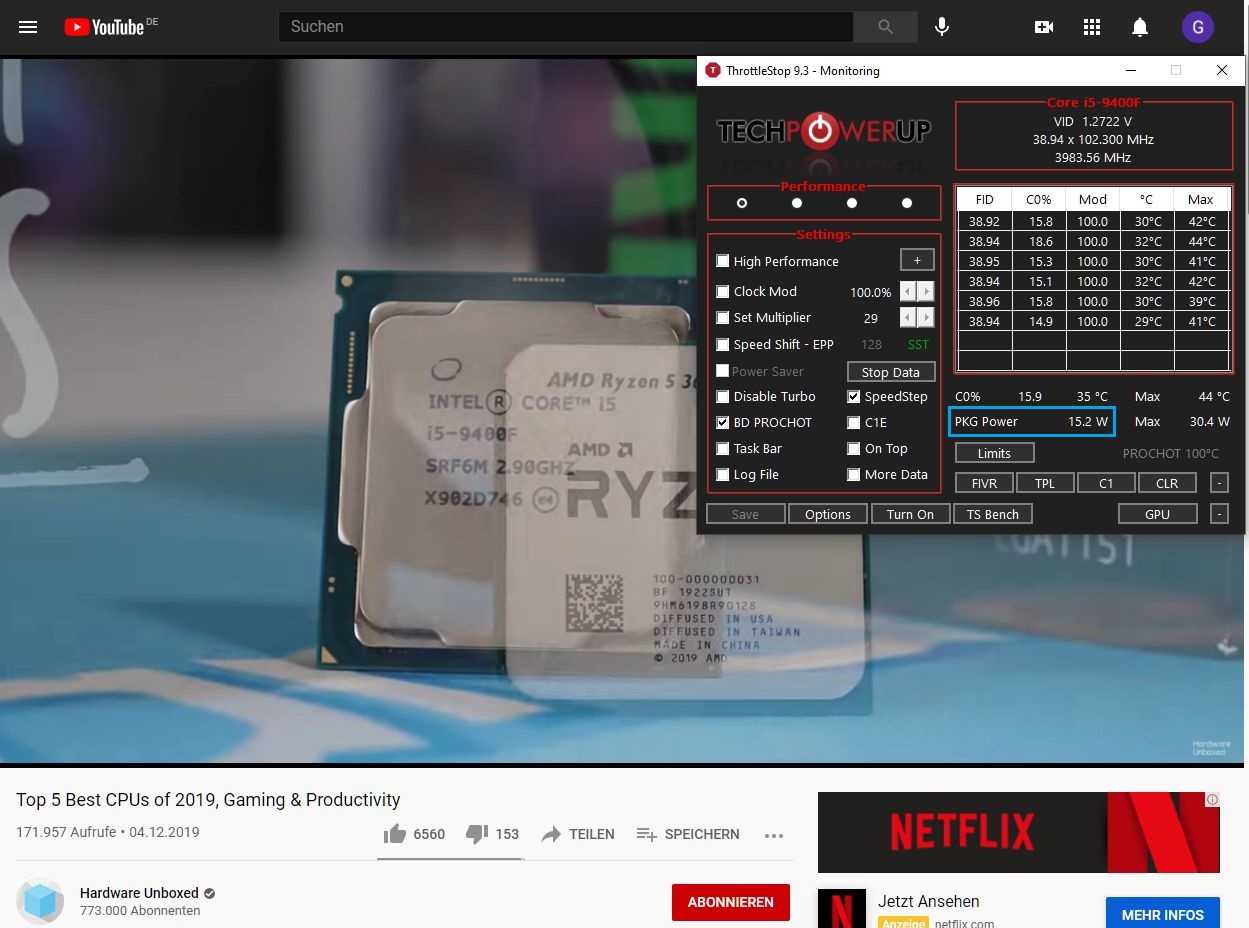Click the ad info icon on Netflix banner
Screen dimensions: 1249x928
[x=1212, y=800]
